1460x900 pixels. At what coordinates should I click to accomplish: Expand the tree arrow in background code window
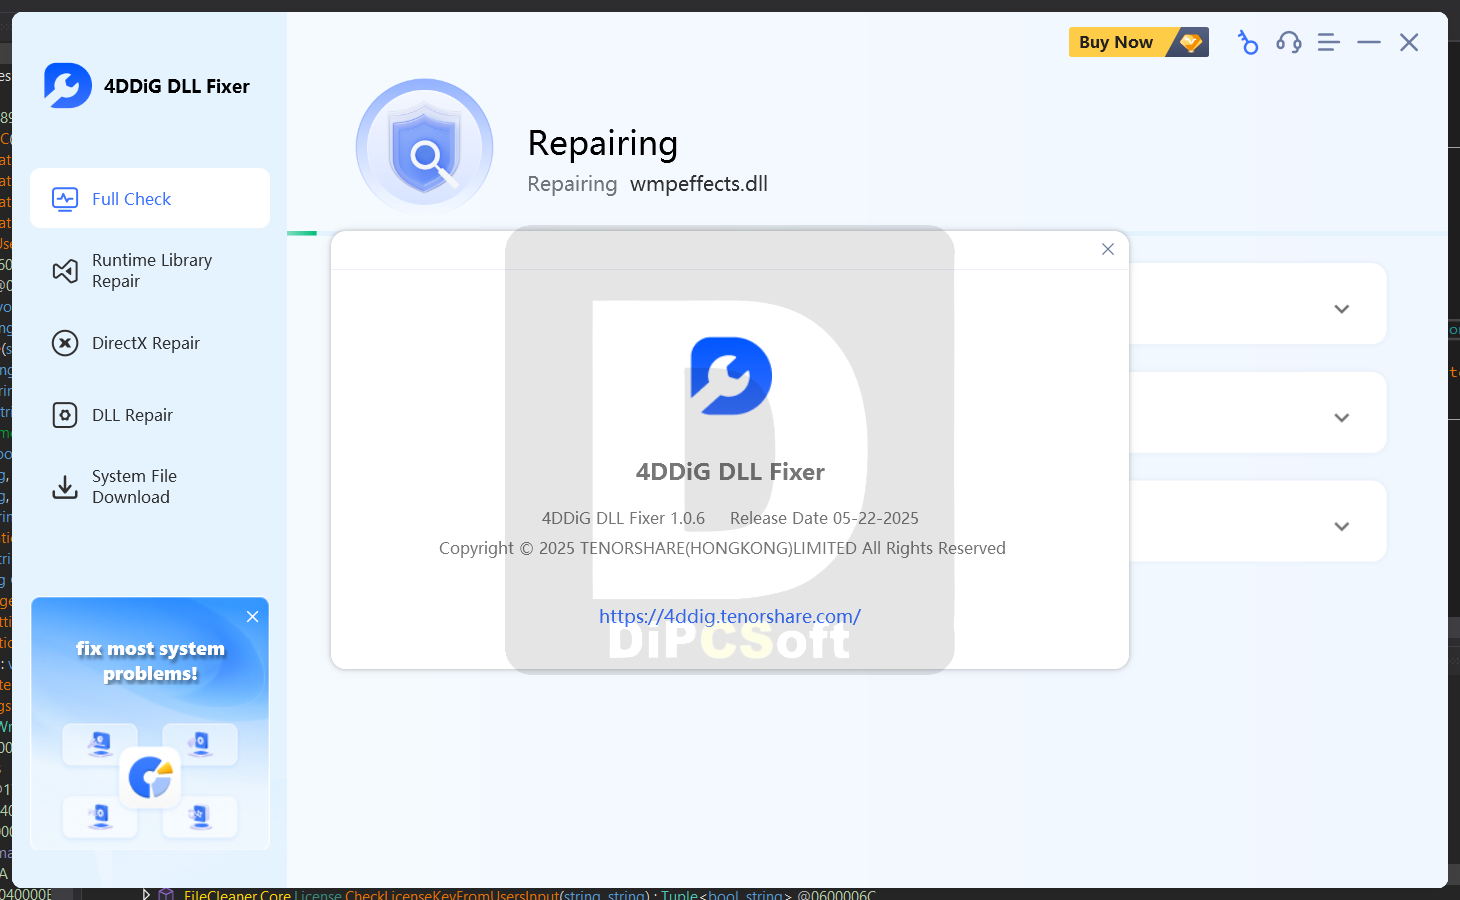pos(146,894)
